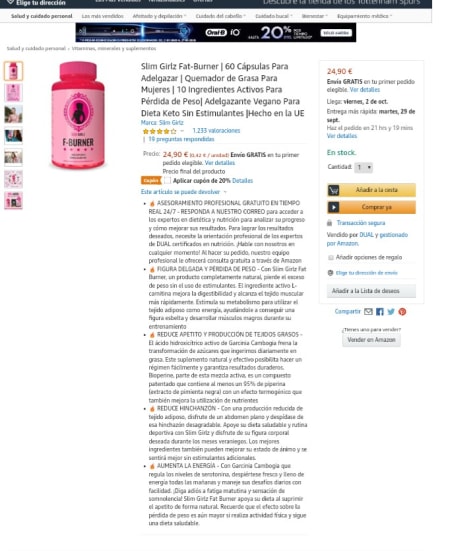
Task: Share on Pinterest icon
Action: [402, 312]
